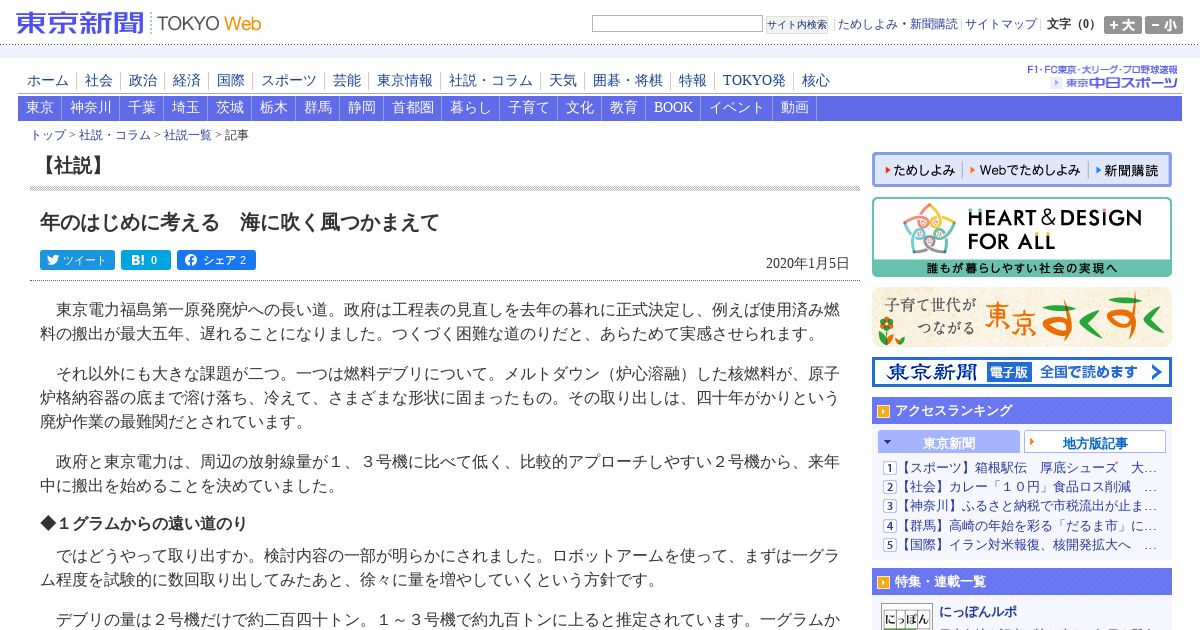Open the ためしよみ・新聞購読 header link
Screen dimensions: 1200x630
897,24
